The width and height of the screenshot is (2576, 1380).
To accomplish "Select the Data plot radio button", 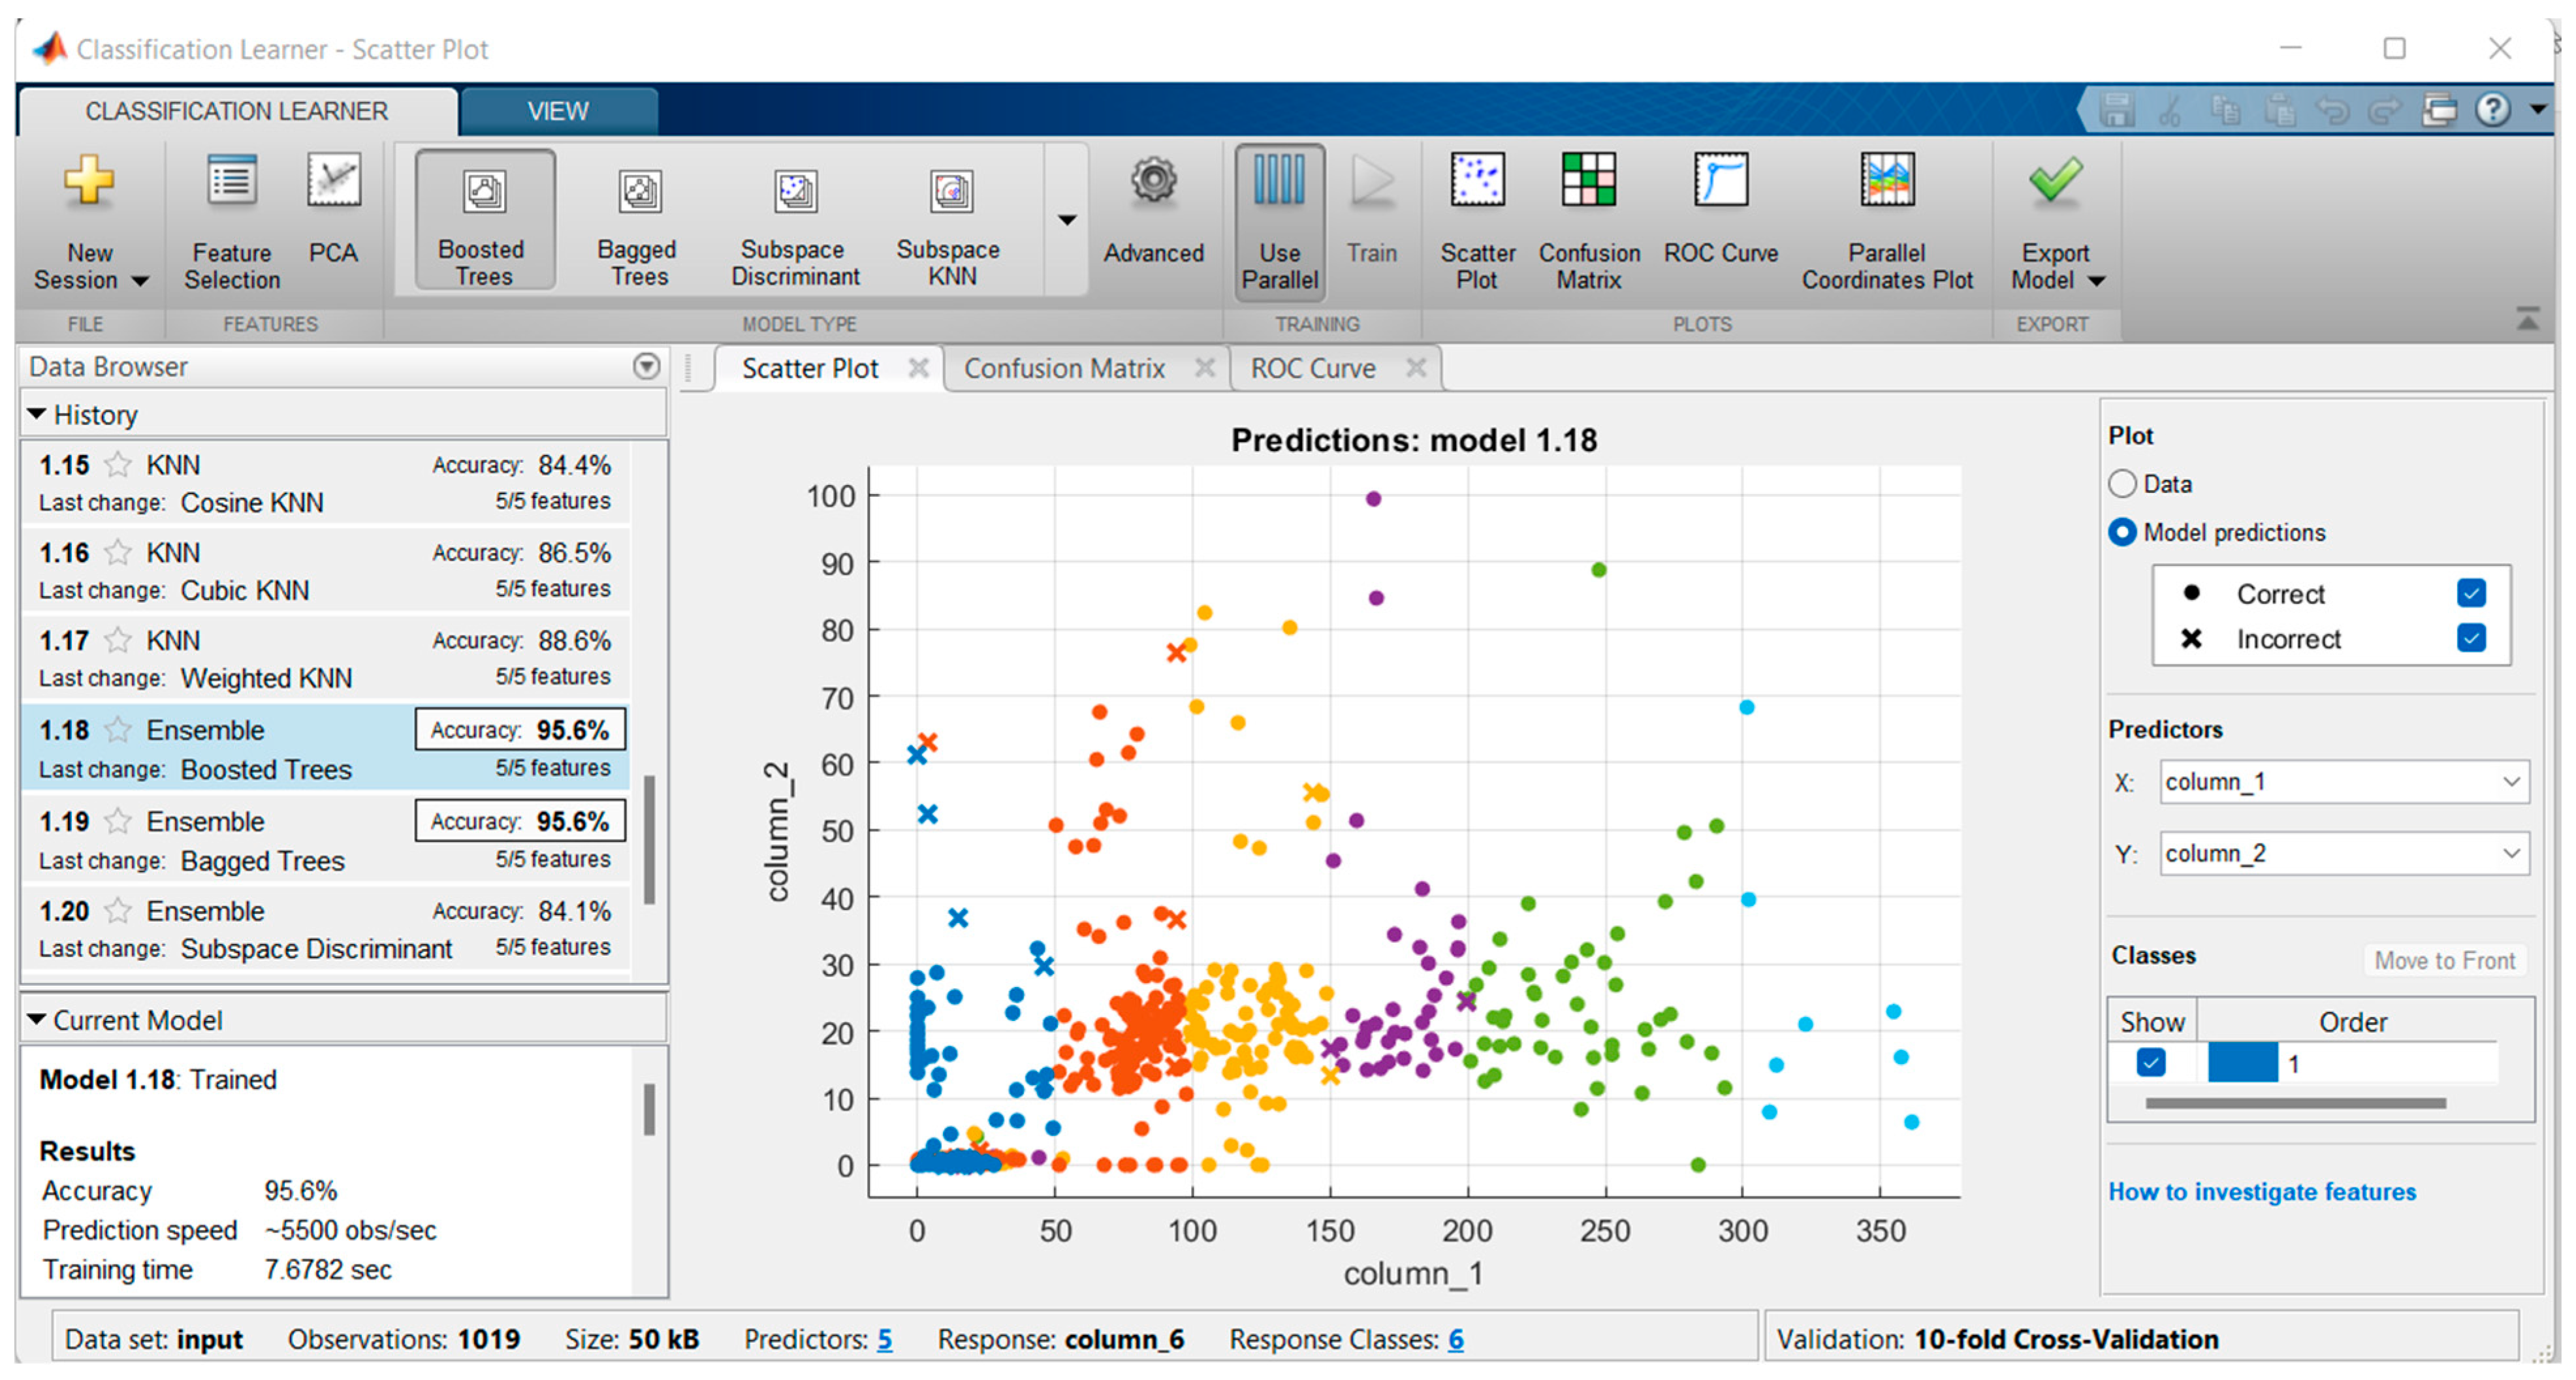I will pos(2122,484).
